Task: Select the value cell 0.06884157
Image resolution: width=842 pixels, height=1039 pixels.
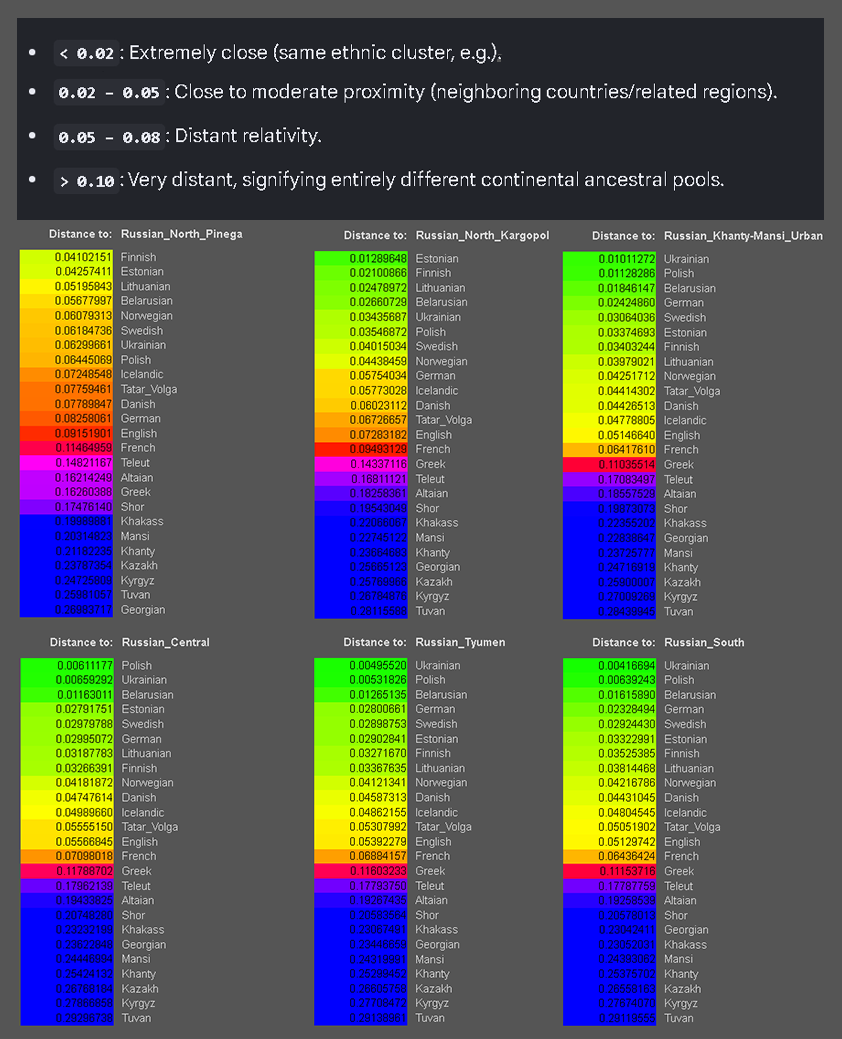Action: [x=361, y=856]
